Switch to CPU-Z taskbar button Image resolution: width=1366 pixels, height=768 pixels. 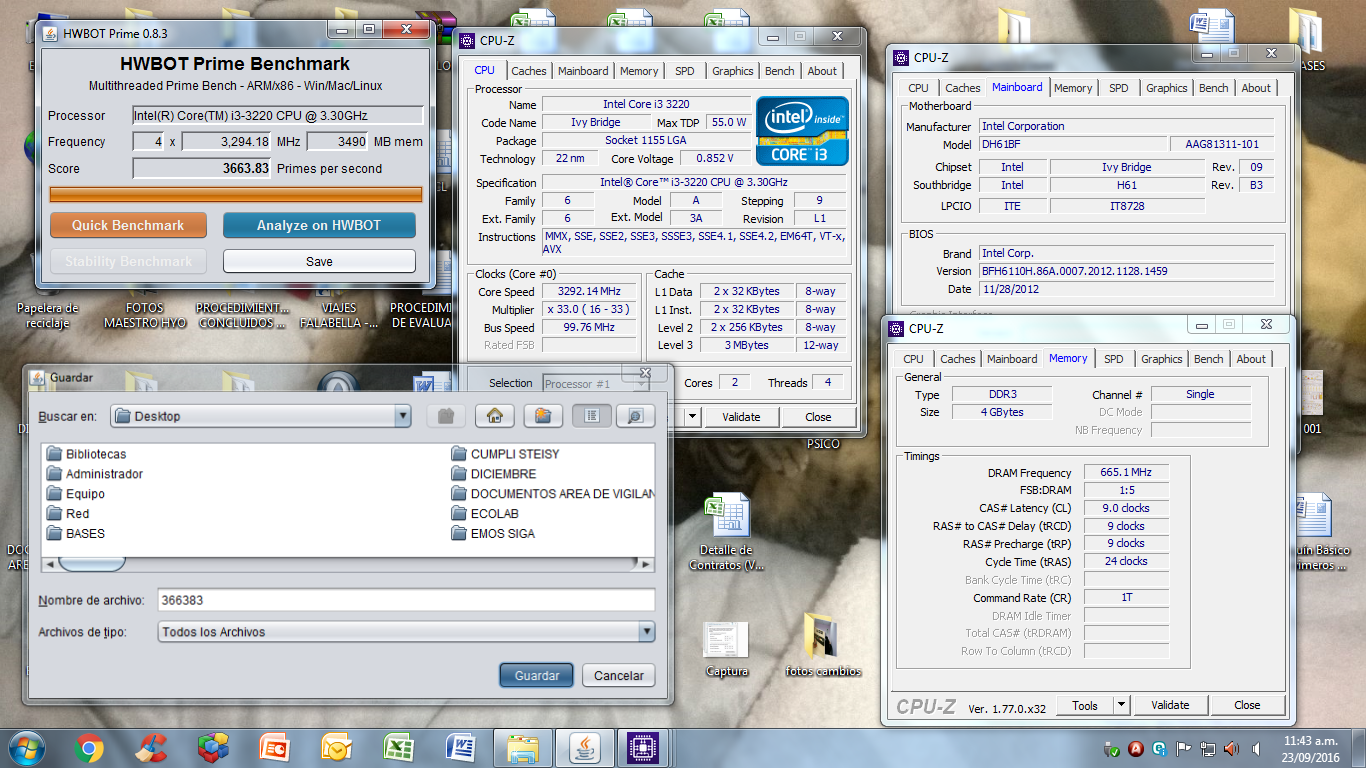[641, 747]
